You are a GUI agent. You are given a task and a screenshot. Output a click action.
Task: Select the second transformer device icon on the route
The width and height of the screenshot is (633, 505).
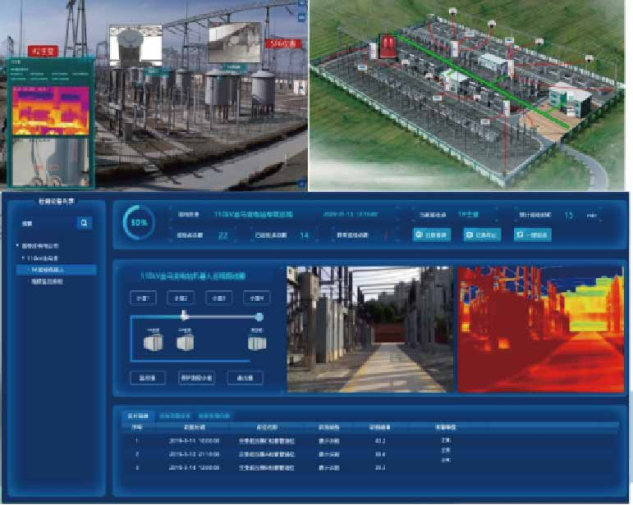185,342
